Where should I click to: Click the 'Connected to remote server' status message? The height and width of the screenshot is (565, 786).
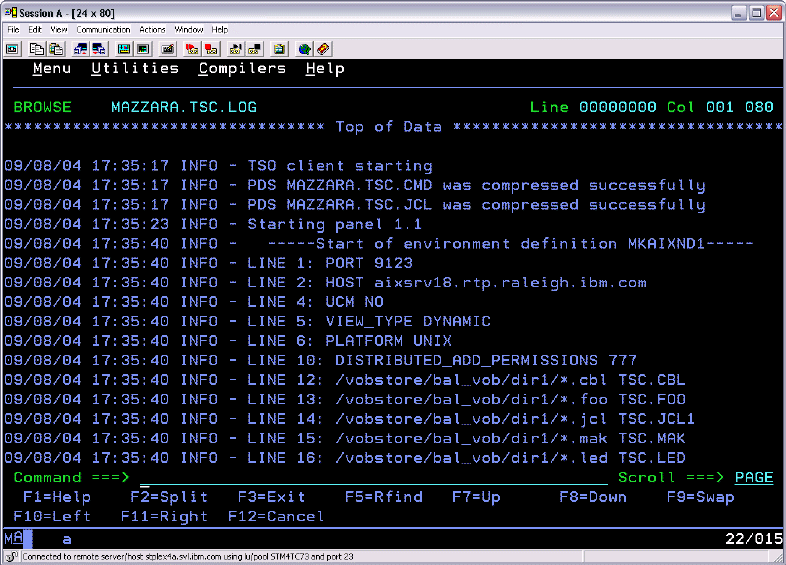(x=187, y=556)
